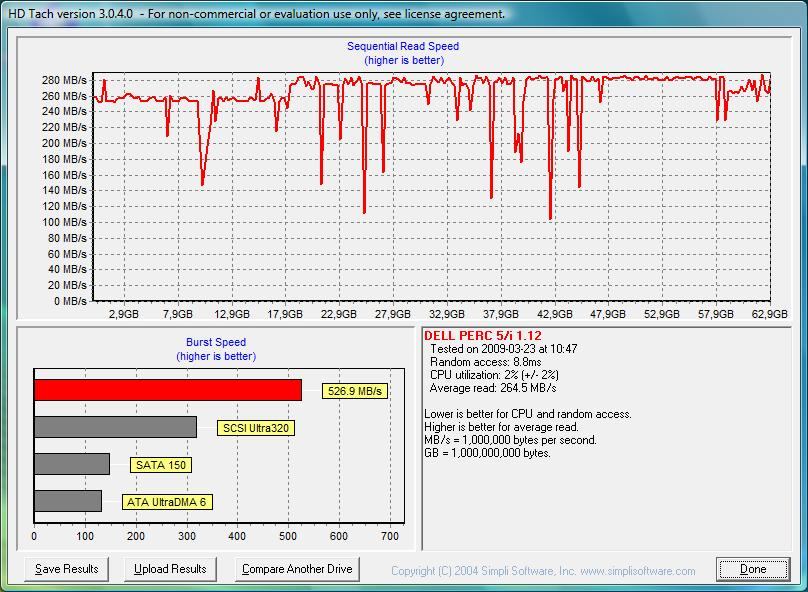The height and width of the screenshot is (592, 808).
Task: Click the 62,9GB axis label
Action: click(x=769, y=314)
